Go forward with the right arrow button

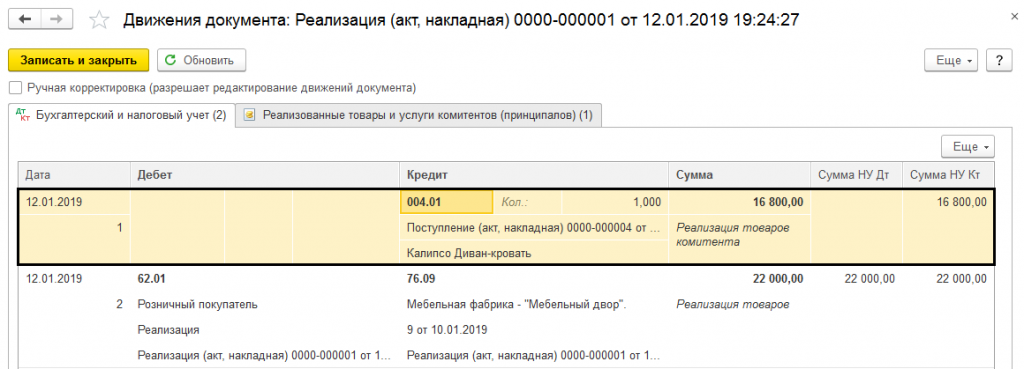(57, 20)
